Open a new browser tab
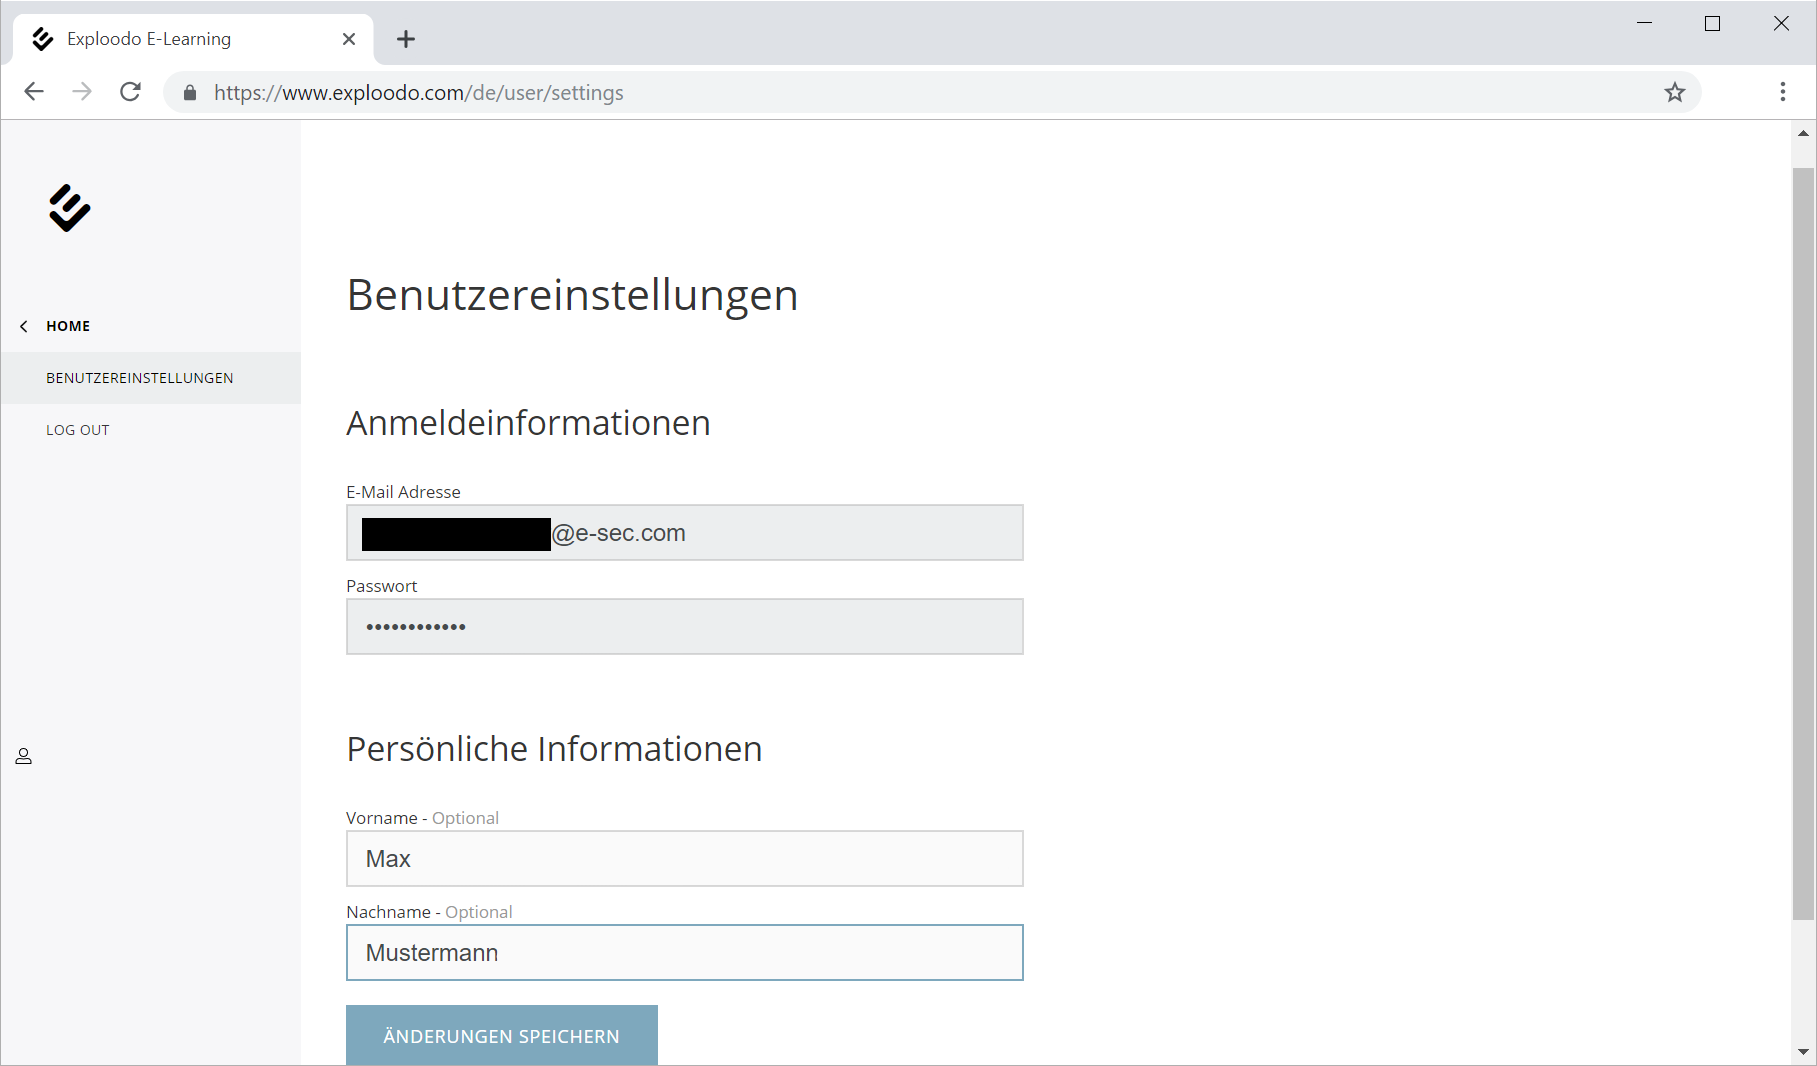The image size is (1817, 1066). [x=405, y=39]
